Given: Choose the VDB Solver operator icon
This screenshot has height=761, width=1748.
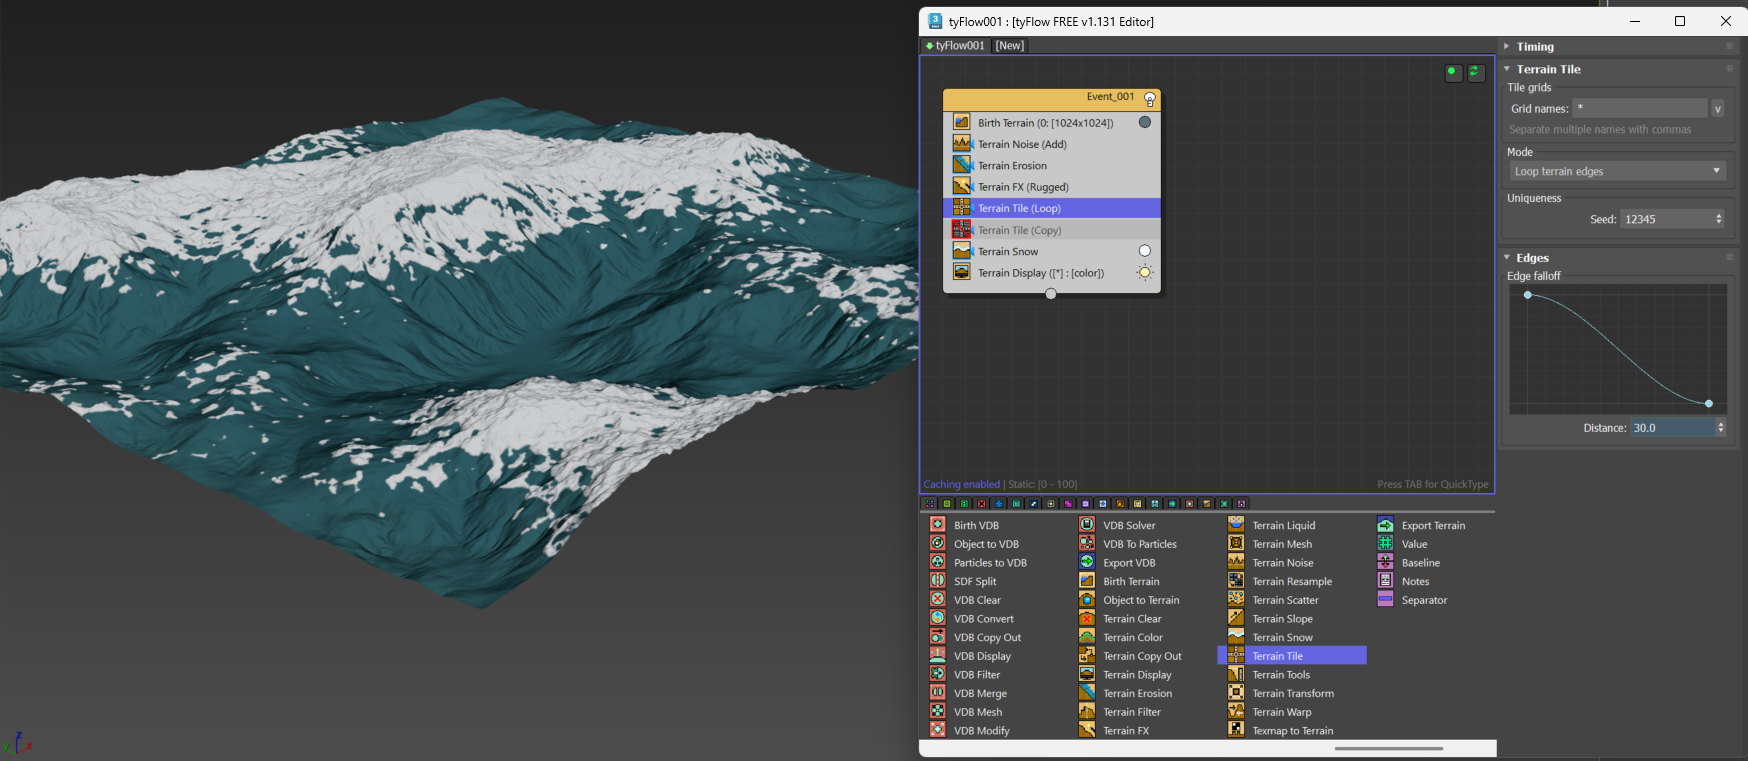Looking at the screenshot, I should pyautogui.click(x=1087, y=525).
